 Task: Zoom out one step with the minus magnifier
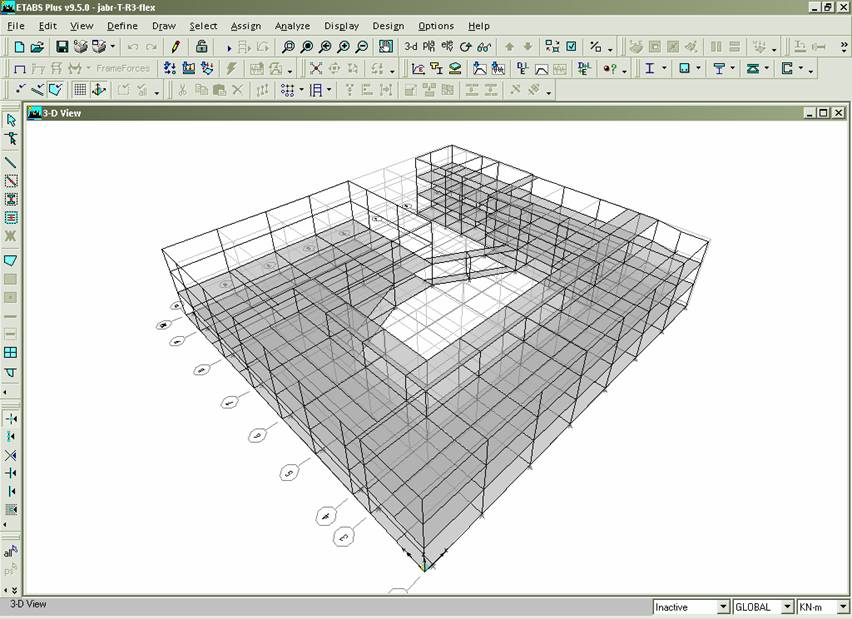(x=362, y=47)
